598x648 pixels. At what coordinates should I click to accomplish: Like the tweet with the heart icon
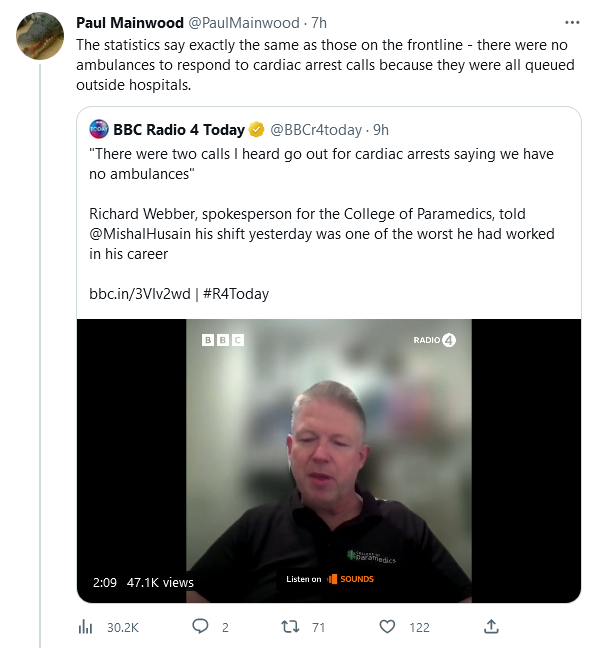click(x=387, y=627)
